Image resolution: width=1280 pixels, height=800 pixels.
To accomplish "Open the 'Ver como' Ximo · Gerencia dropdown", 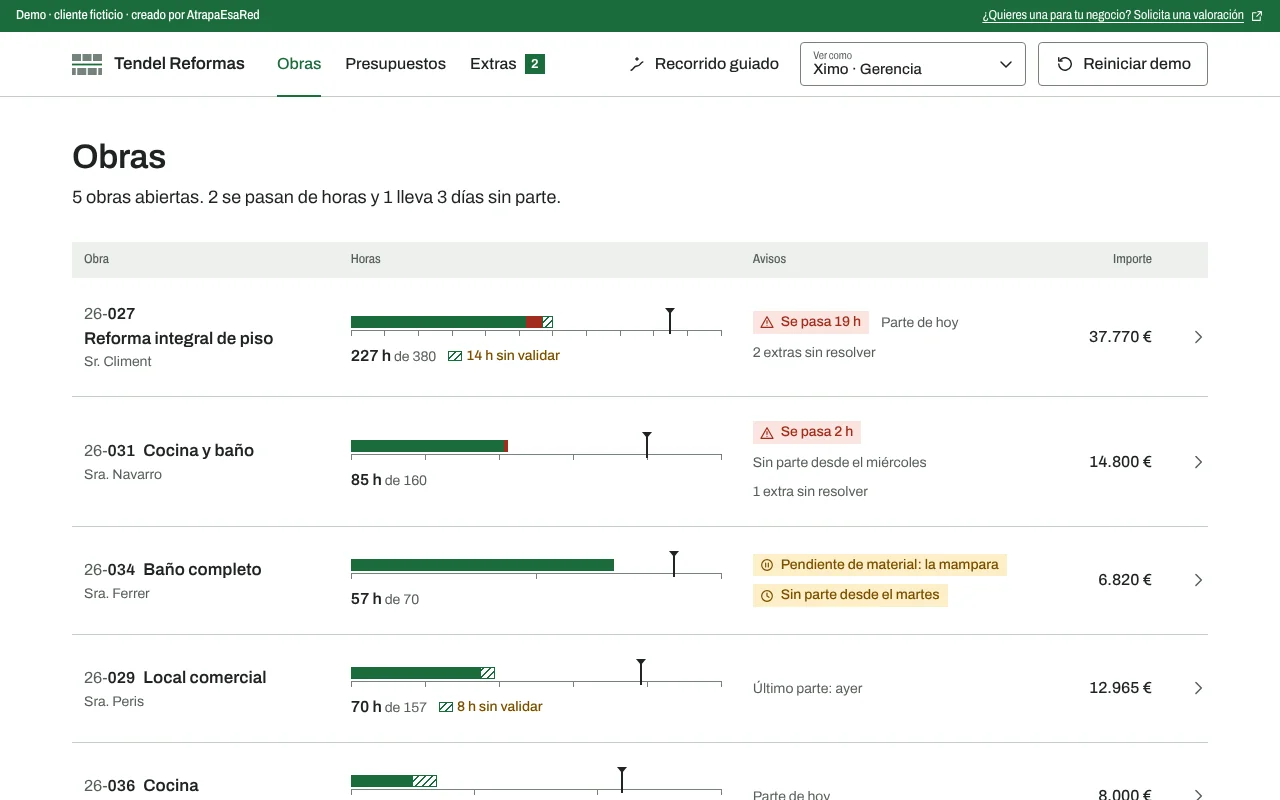I will (913, 64).
